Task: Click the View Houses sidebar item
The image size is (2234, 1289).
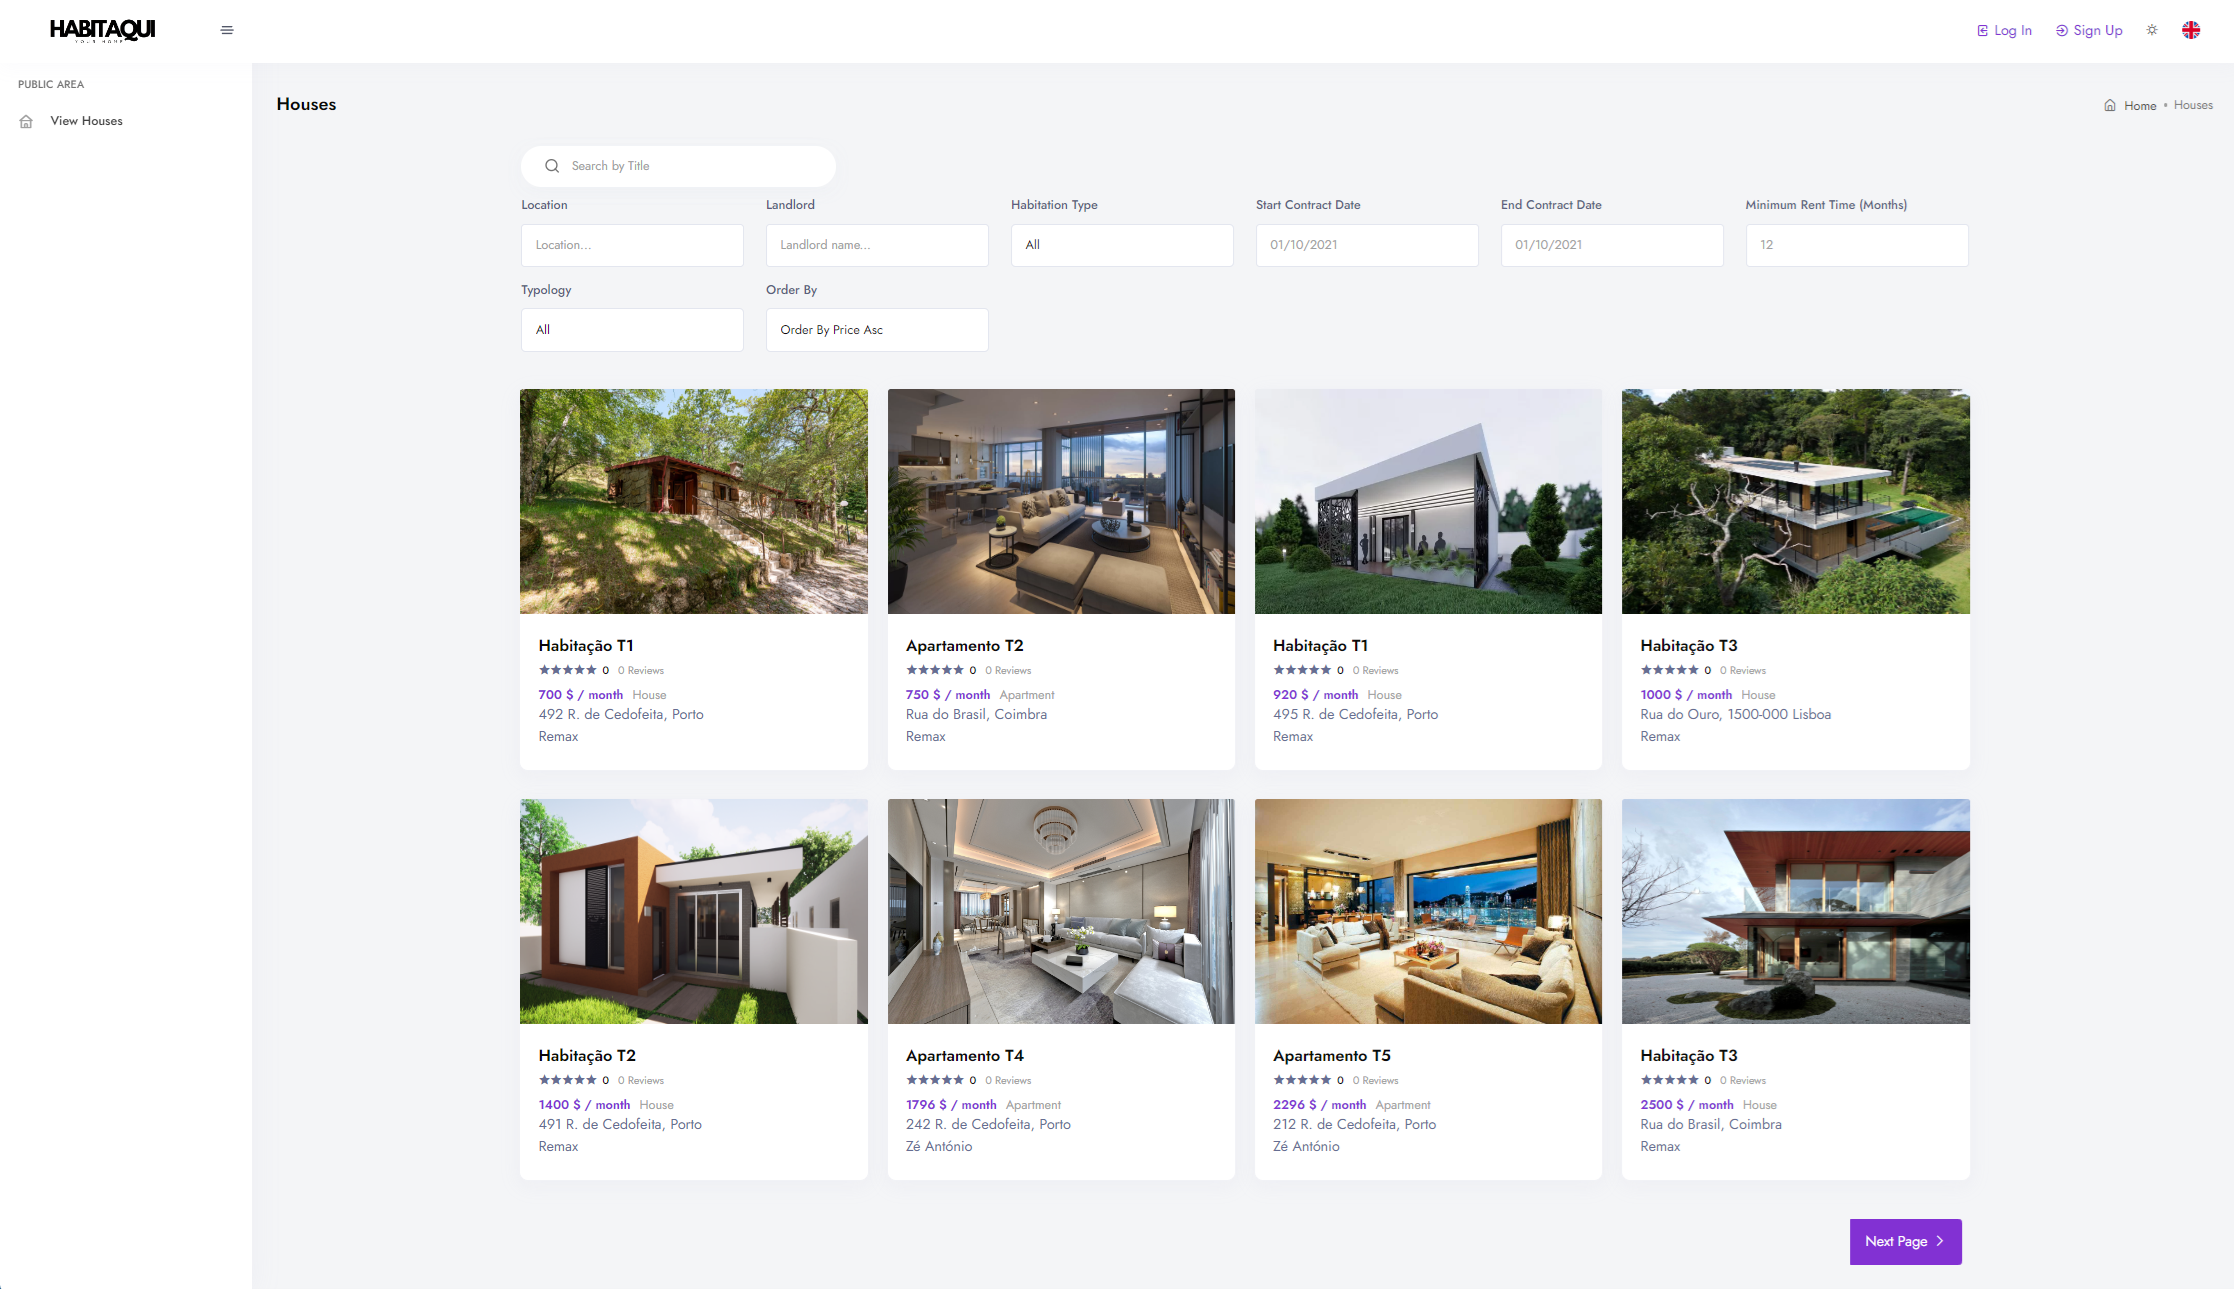Action: click(86, 120)
